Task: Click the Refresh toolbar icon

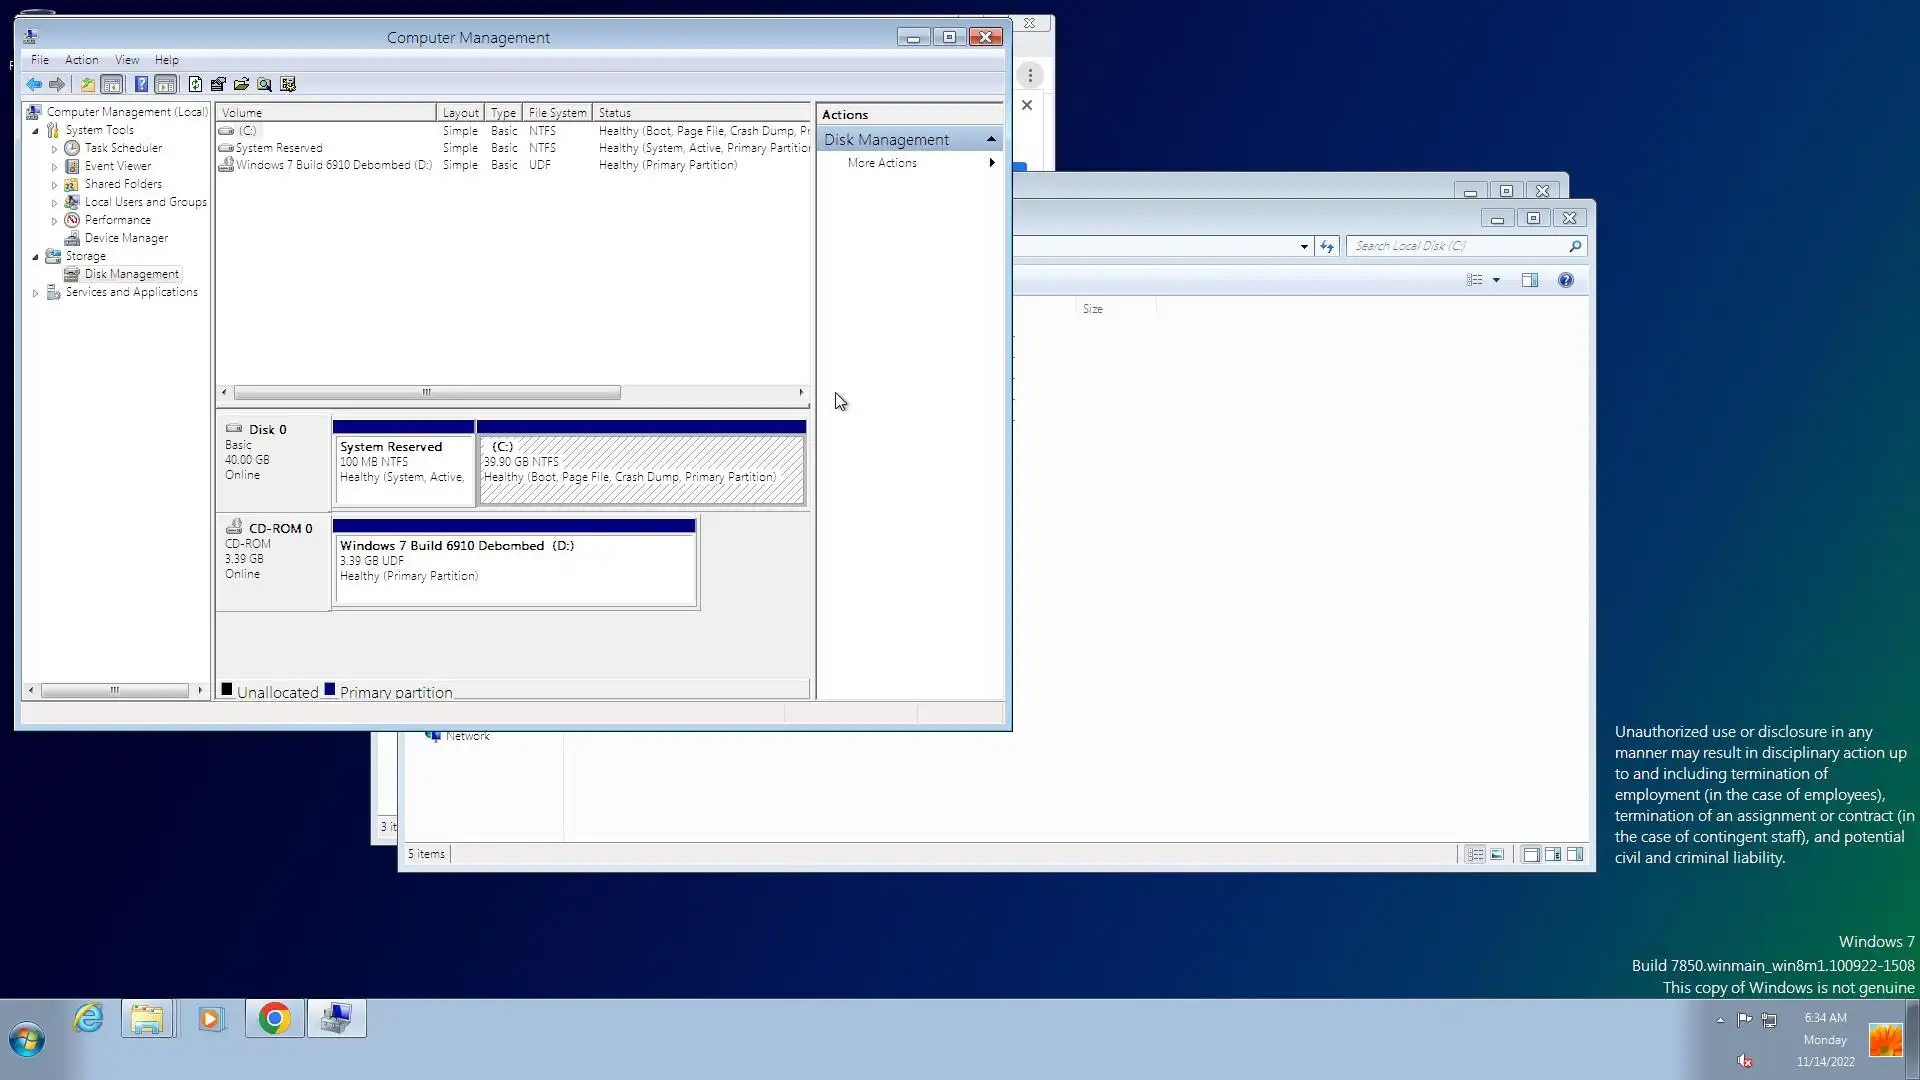Action: (x=195, y=85)
